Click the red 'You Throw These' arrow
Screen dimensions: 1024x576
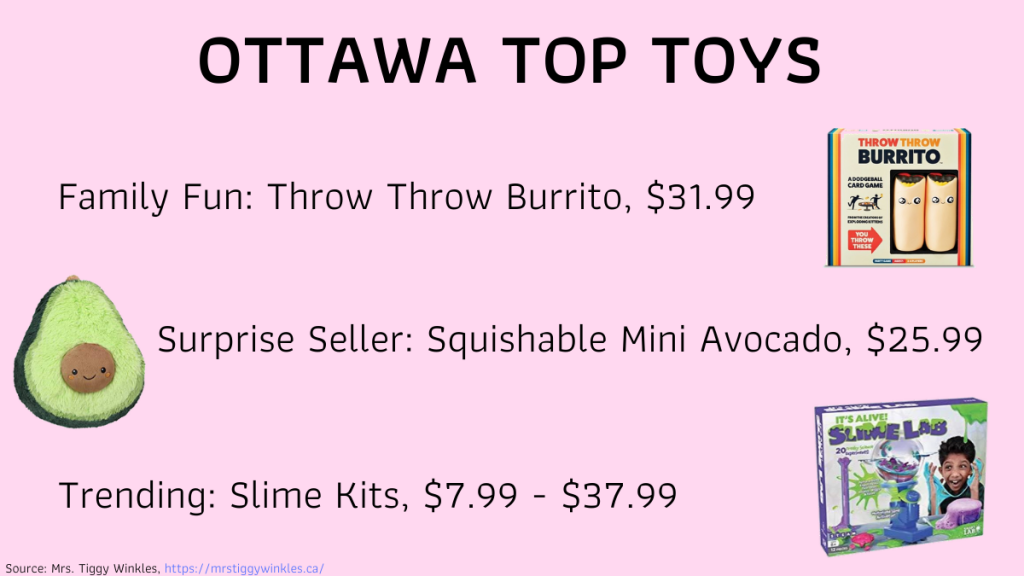pyautogui.click(x=865, y=240)
